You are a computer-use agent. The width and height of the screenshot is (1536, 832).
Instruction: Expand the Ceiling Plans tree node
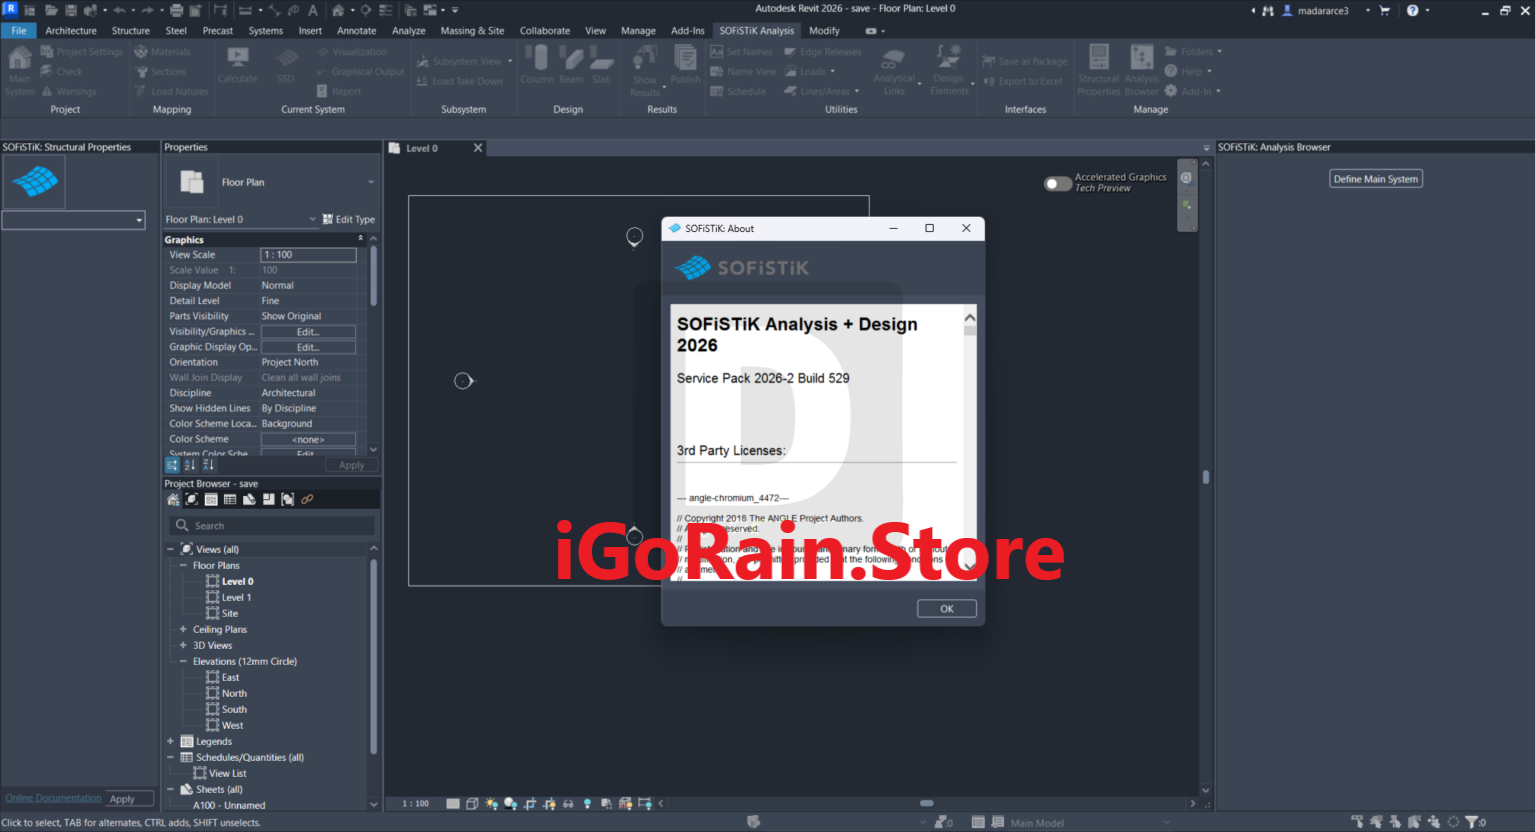click(183, 629)
